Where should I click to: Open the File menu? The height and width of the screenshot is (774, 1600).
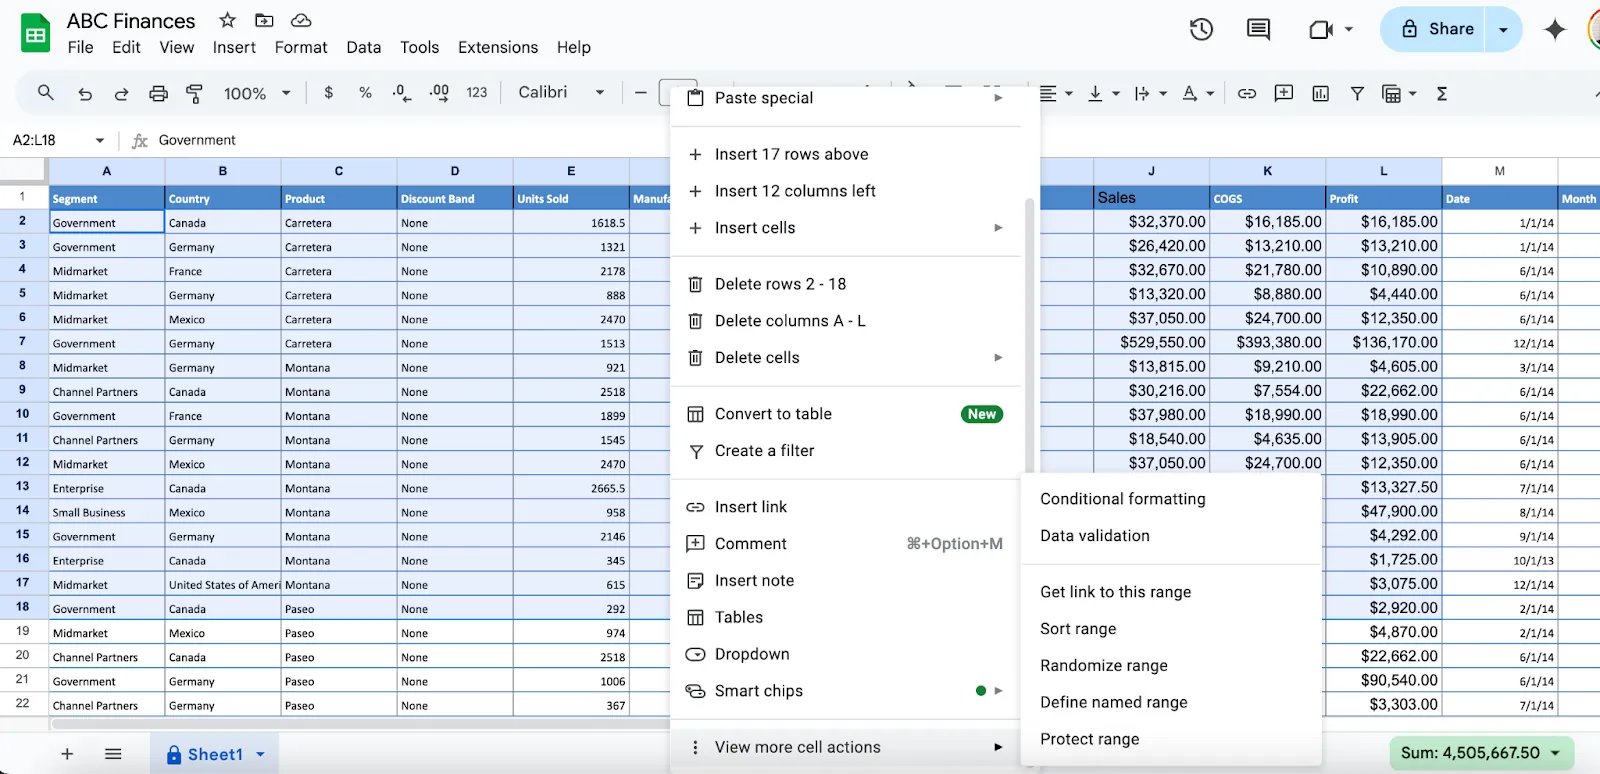tap(80, 47)
